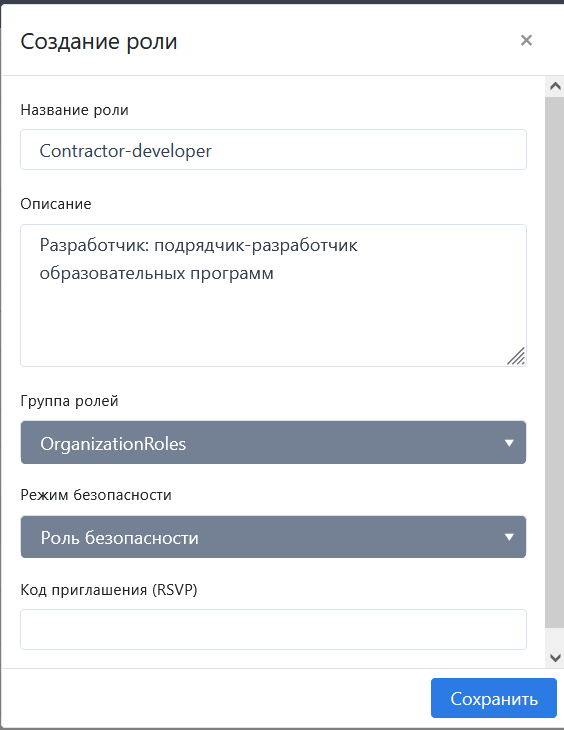Viewport: 564px width, 730px height.
Task: Click the scrollbar up arrow
Action: [555, 86]
